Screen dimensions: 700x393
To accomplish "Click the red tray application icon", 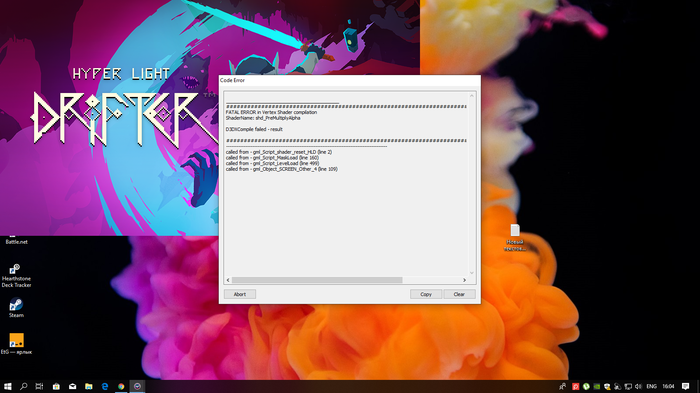I will point(576,386).
